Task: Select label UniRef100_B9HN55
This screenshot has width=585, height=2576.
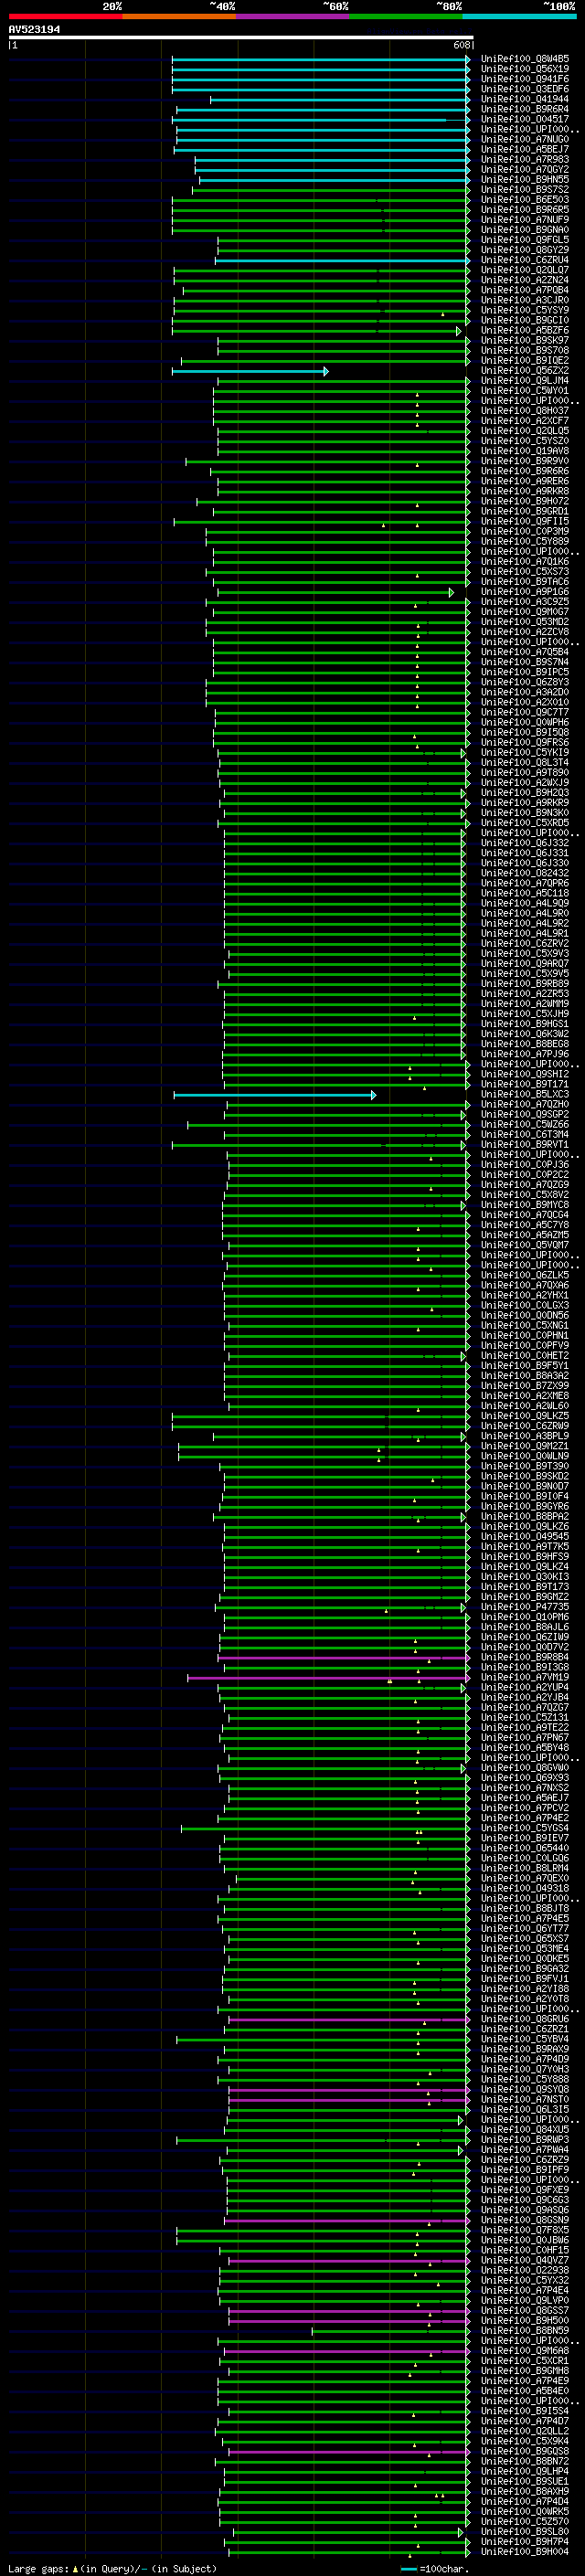Action: click(x=525, y=179)
